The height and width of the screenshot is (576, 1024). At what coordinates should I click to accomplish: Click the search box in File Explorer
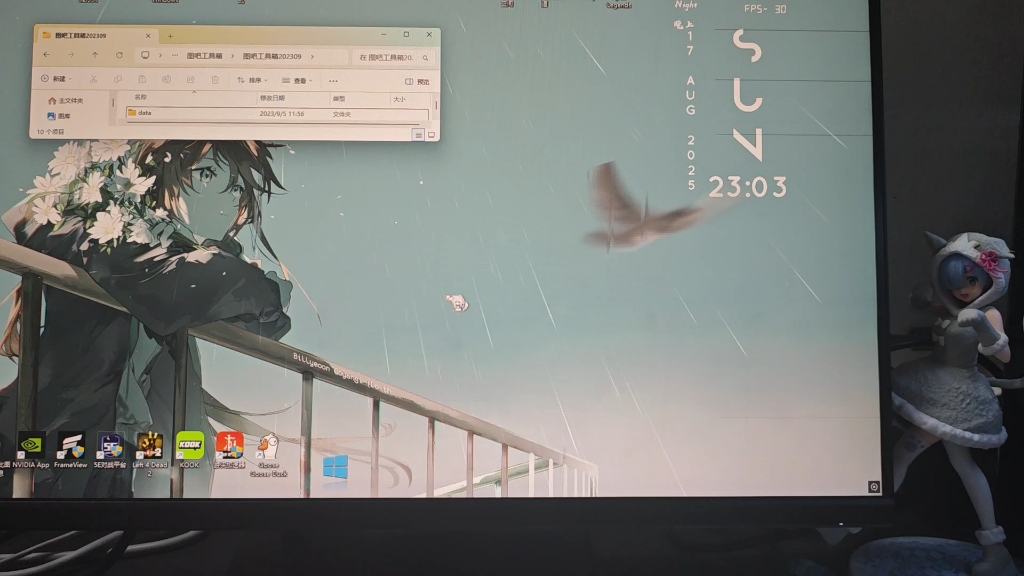392,57
